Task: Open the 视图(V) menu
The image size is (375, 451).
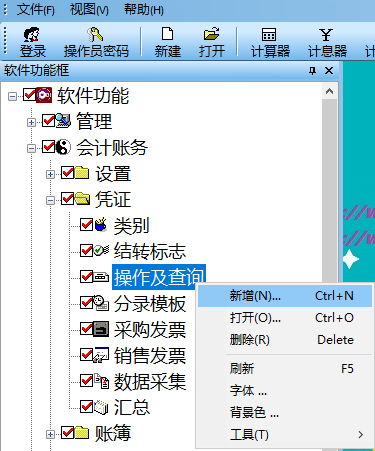Action: click(89, 10)
